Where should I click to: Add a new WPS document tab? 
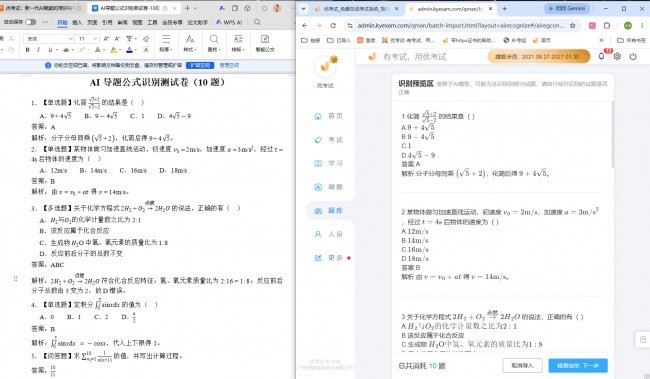(187, 8)
